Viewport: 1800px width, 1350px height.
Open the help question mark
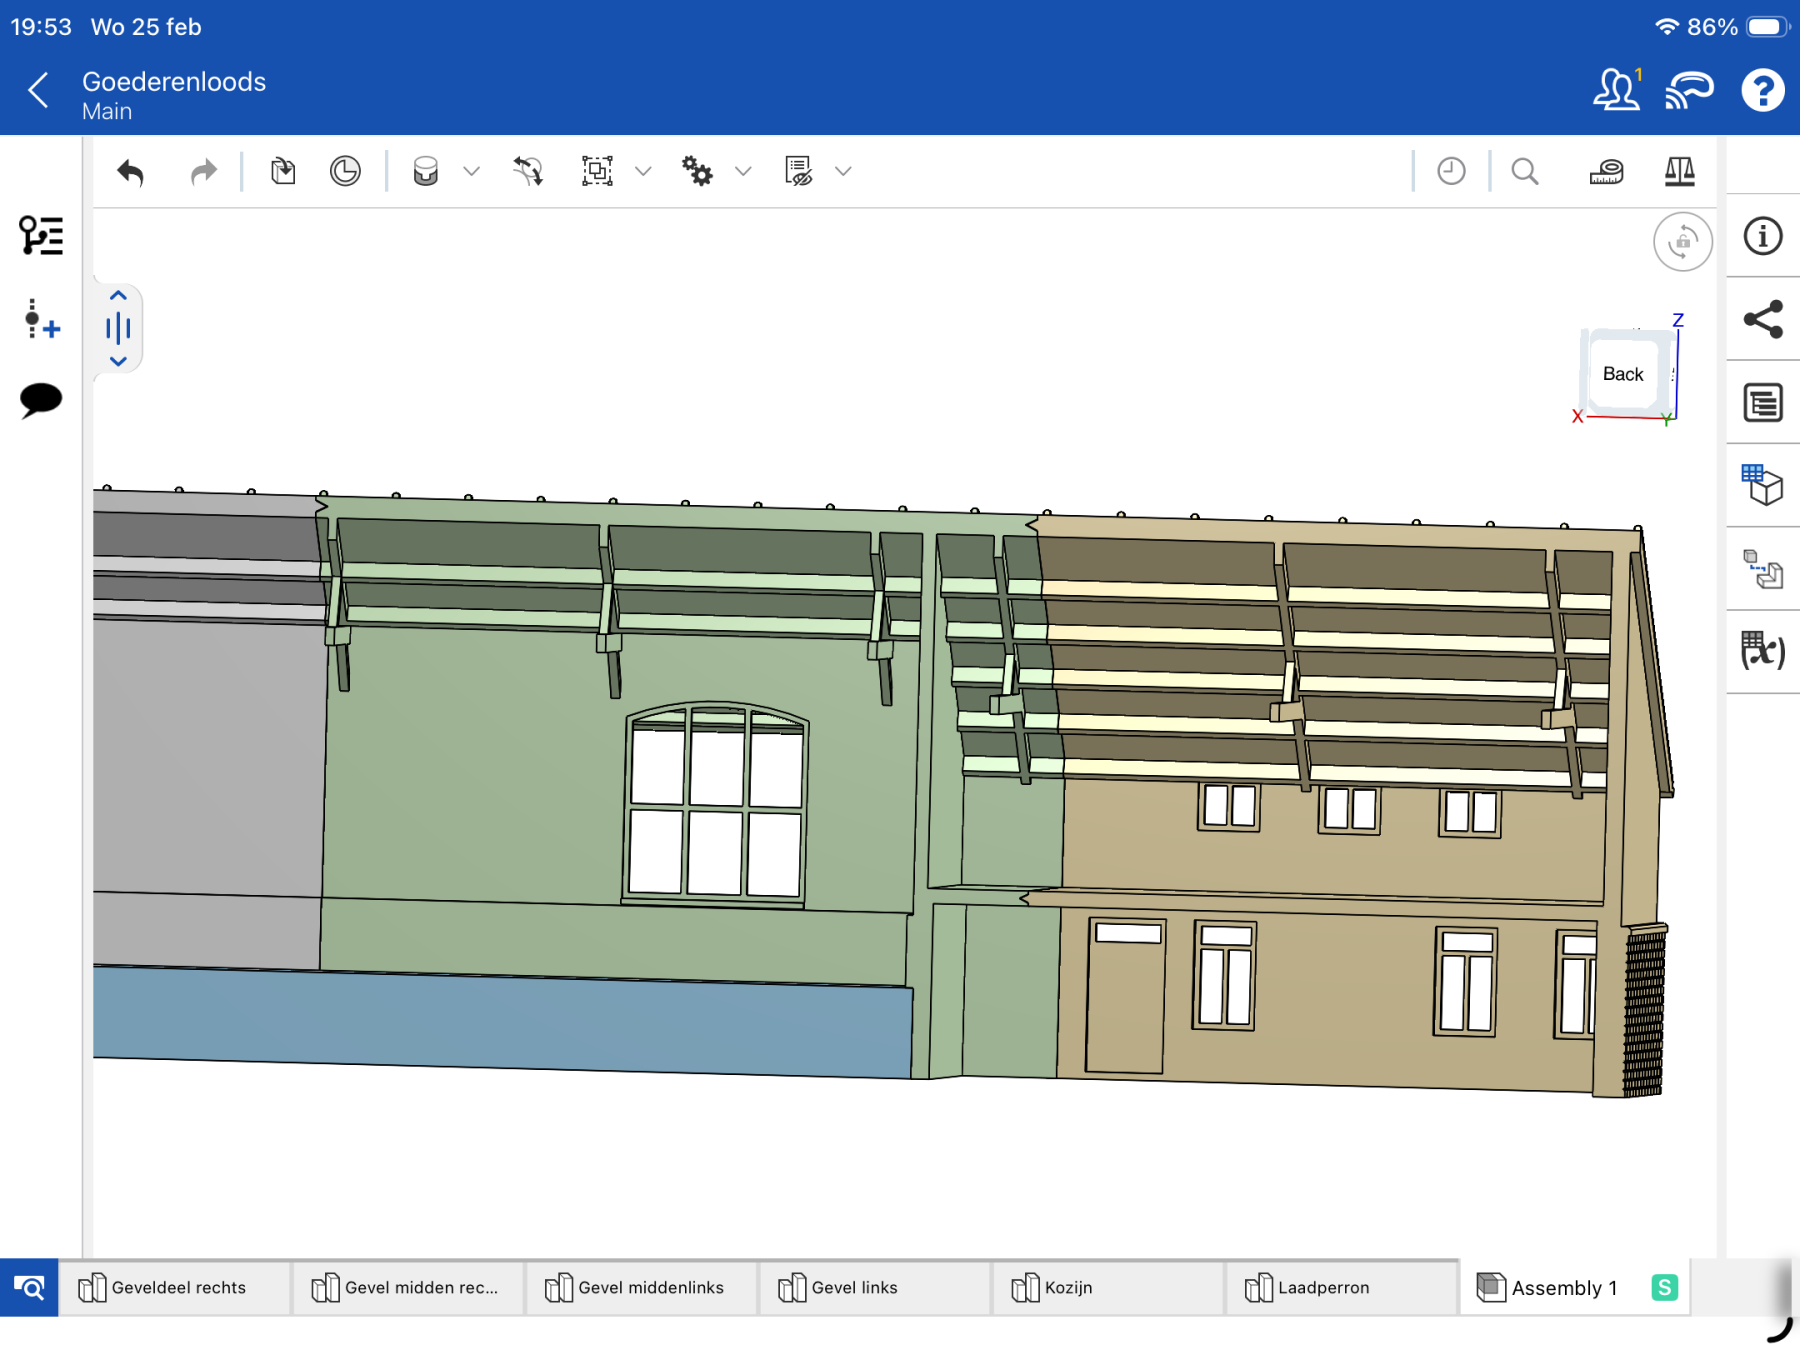click(1762, 91)
